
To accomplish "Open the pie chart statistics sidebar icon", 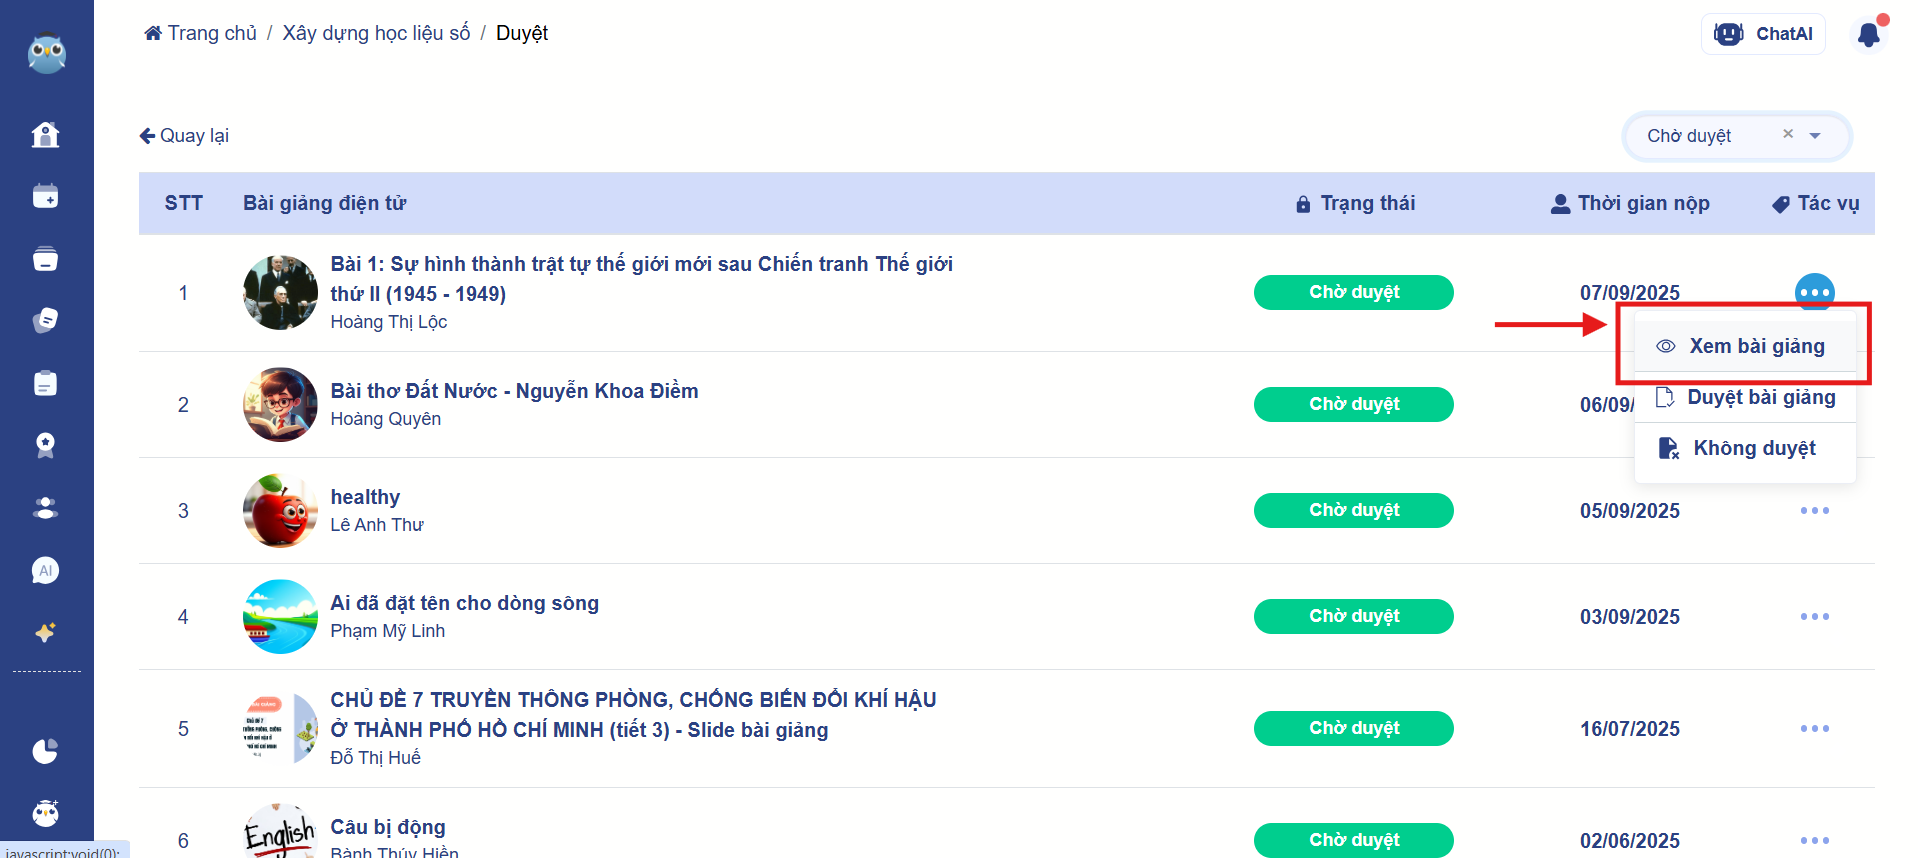I will (46, 751).
